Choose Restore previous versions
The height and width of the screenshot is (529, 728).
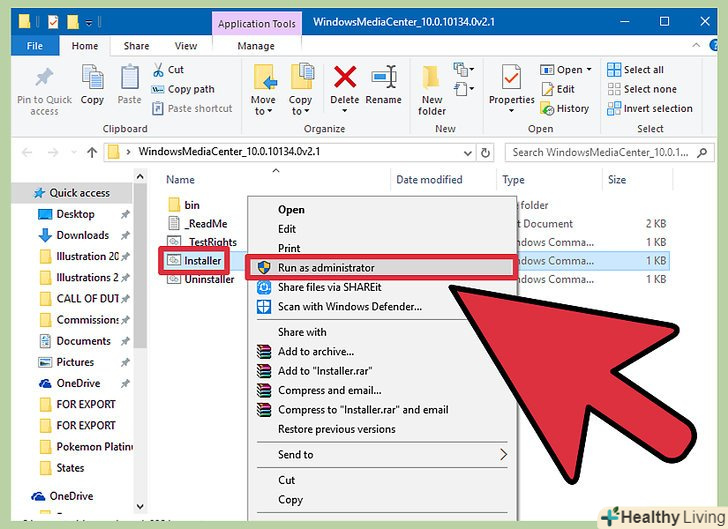pos(337,429)
